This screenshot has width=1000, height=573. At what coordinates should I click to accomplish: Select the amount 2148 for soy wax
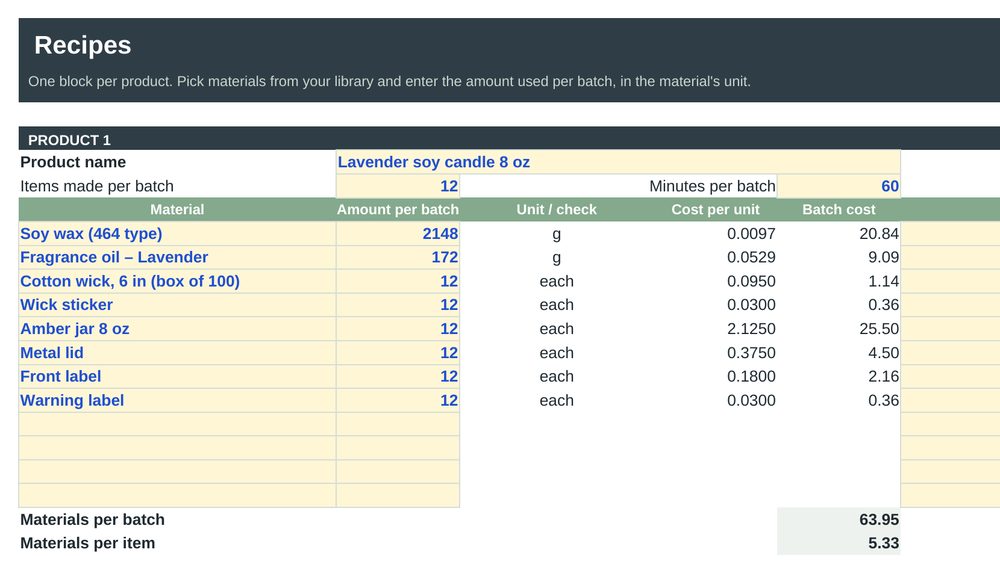397,234
